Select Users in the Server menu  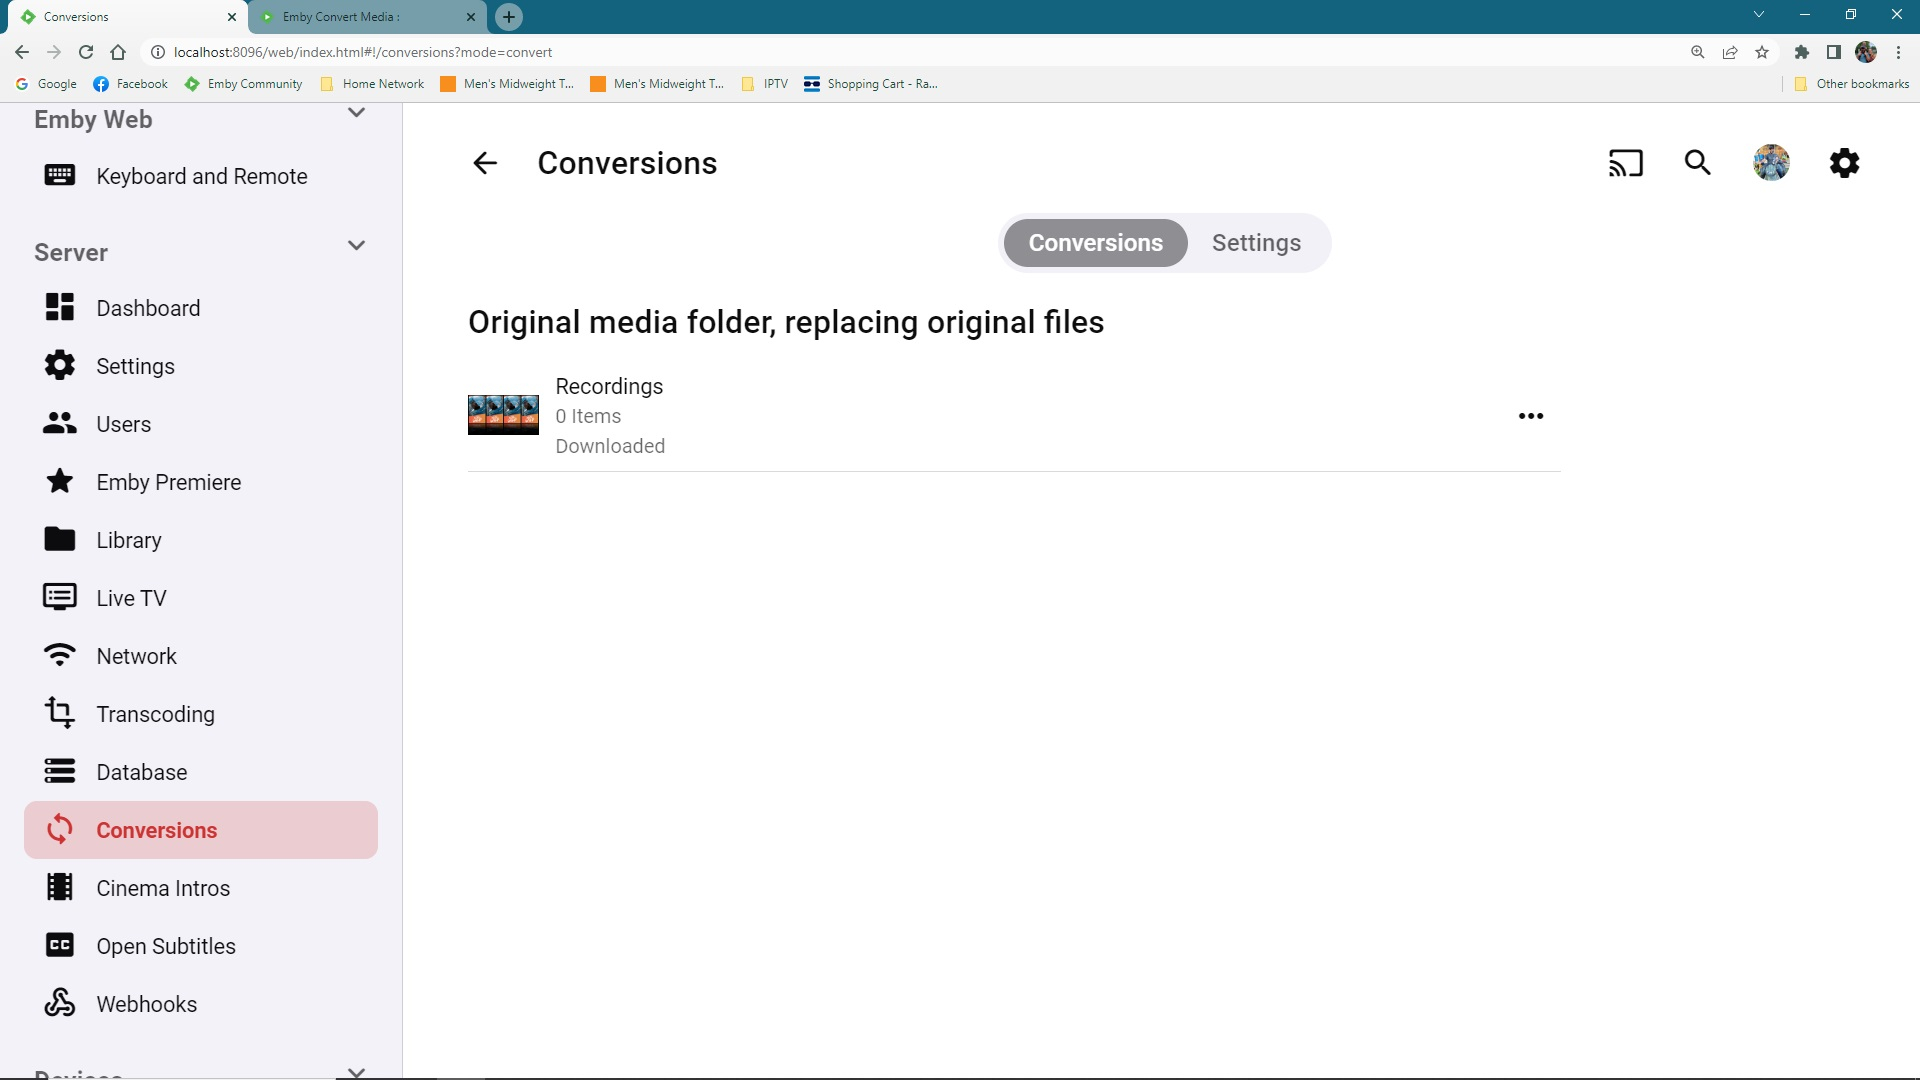123,424
